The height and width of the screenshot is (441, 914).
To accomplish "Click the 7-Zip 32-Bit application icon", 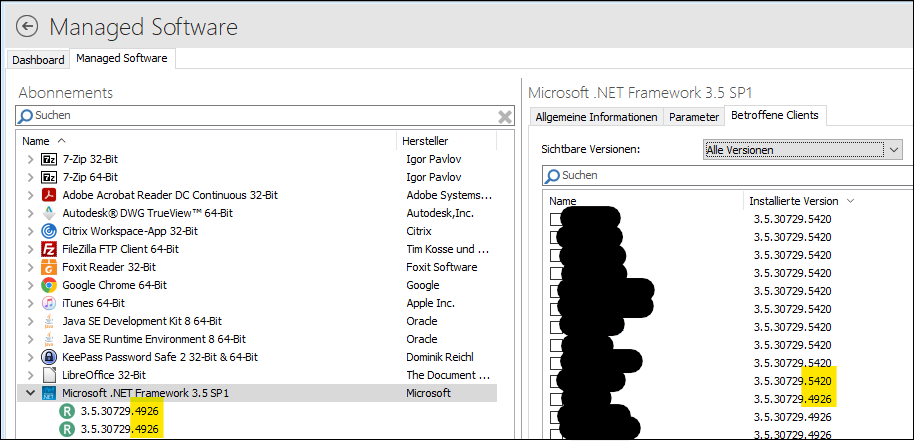I will pyautogui.click(x=48, y=159).
